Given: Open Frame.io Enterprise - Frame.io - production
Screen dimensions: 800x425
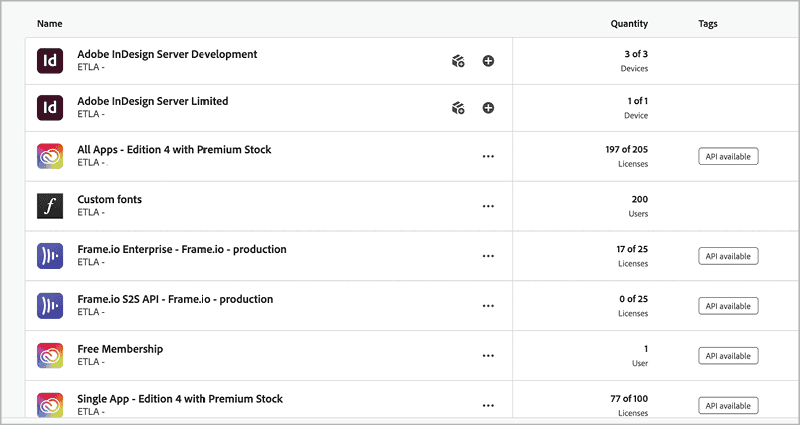Looking at the screenshot, I should [x=182, y=249].
